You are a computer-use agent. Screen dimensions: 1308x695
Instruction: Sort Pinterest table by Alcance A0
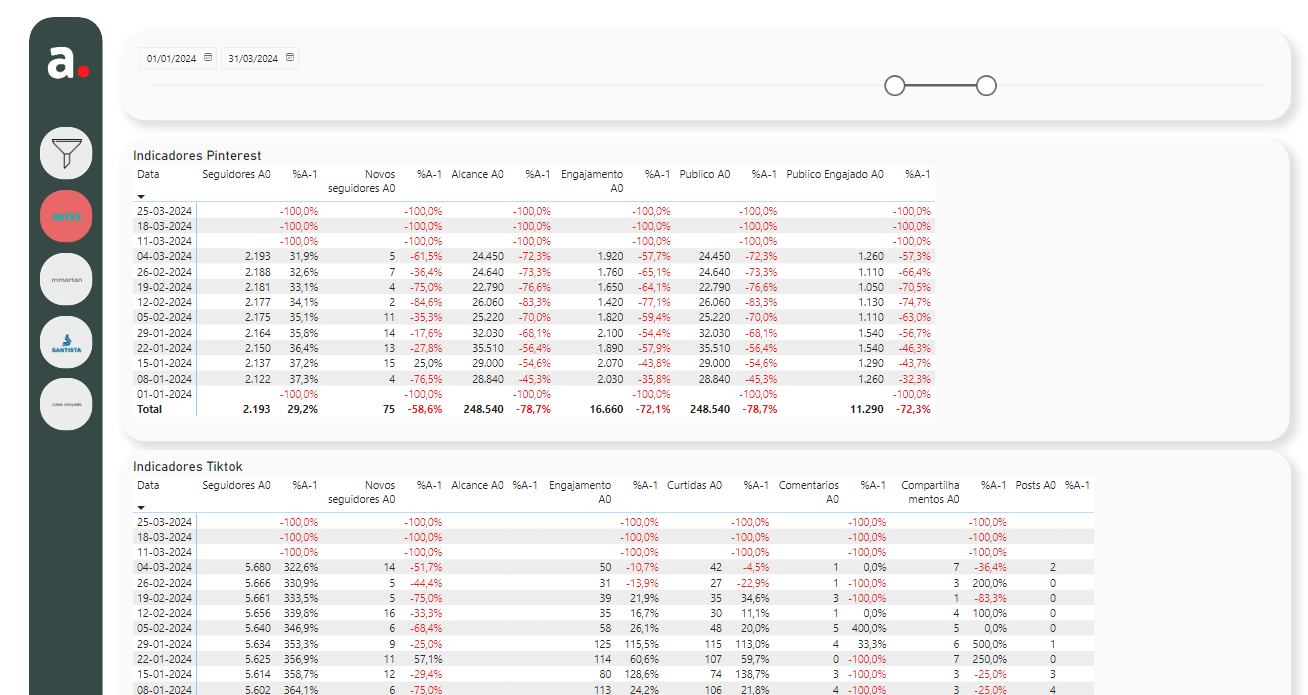click(x=477, y=174)
